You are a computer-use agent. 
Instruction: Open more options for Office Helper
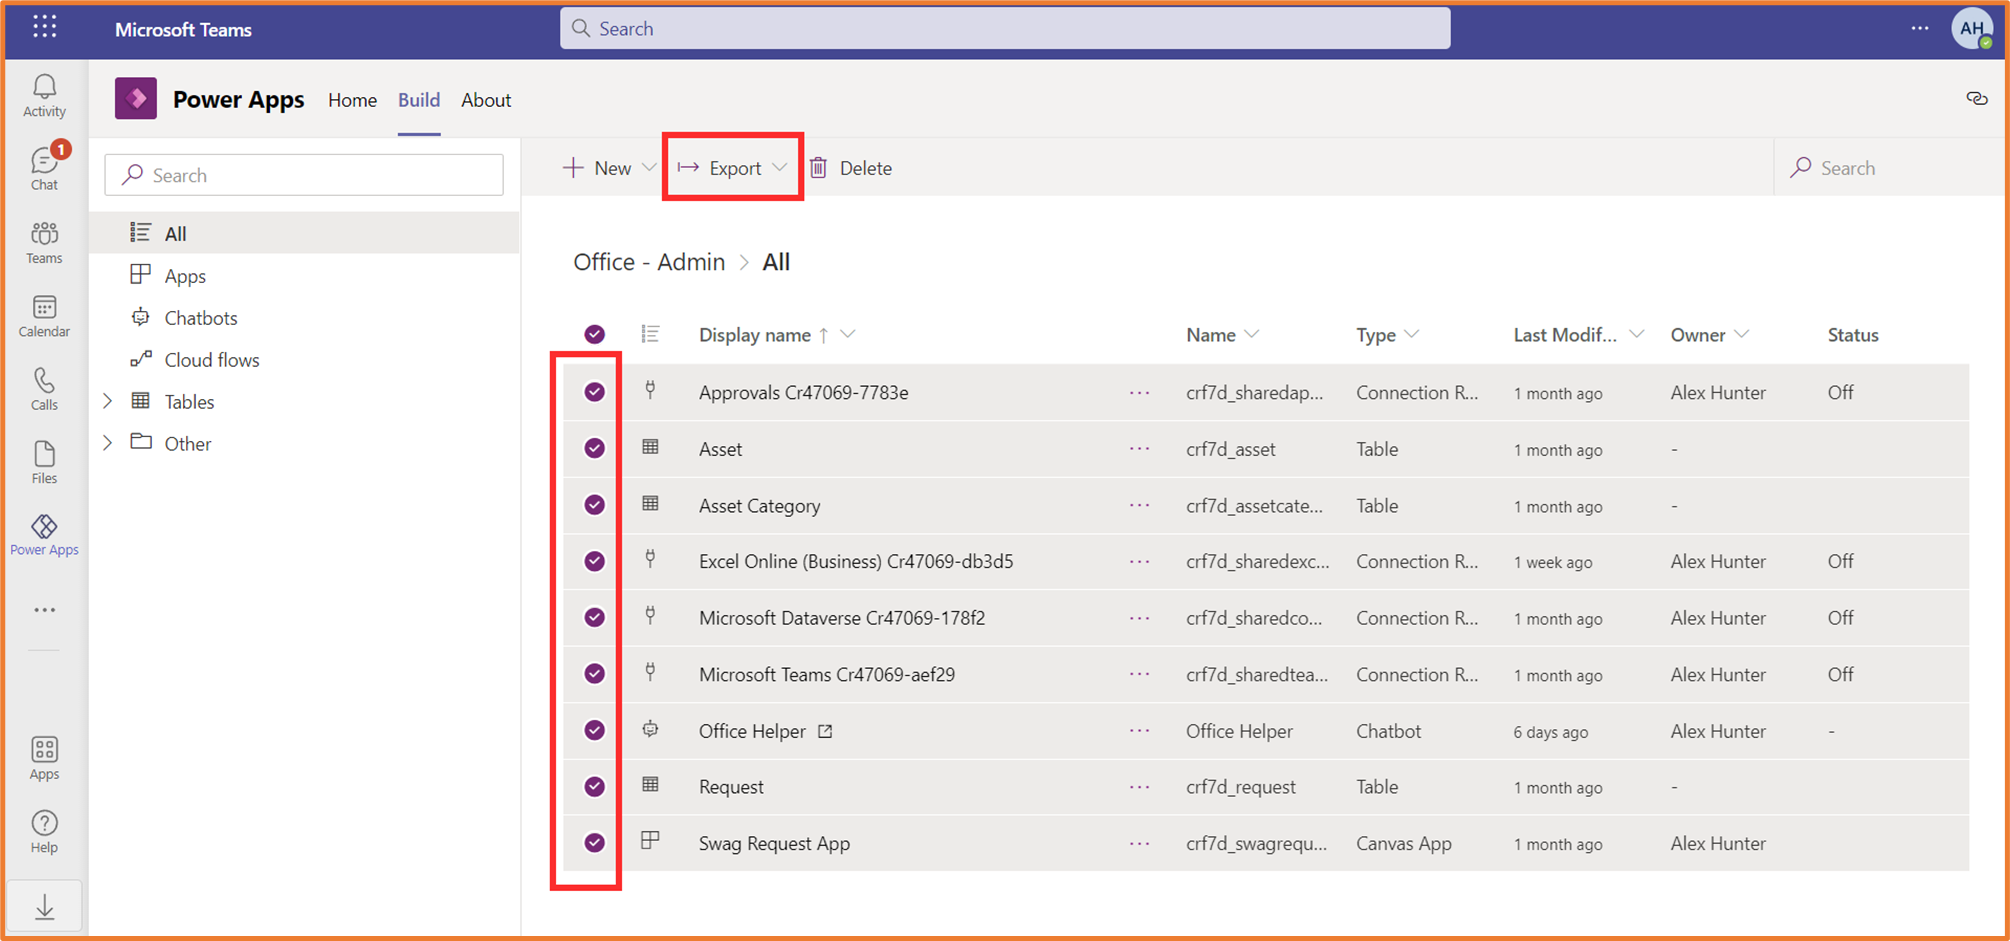click(x=1139, y=731)
